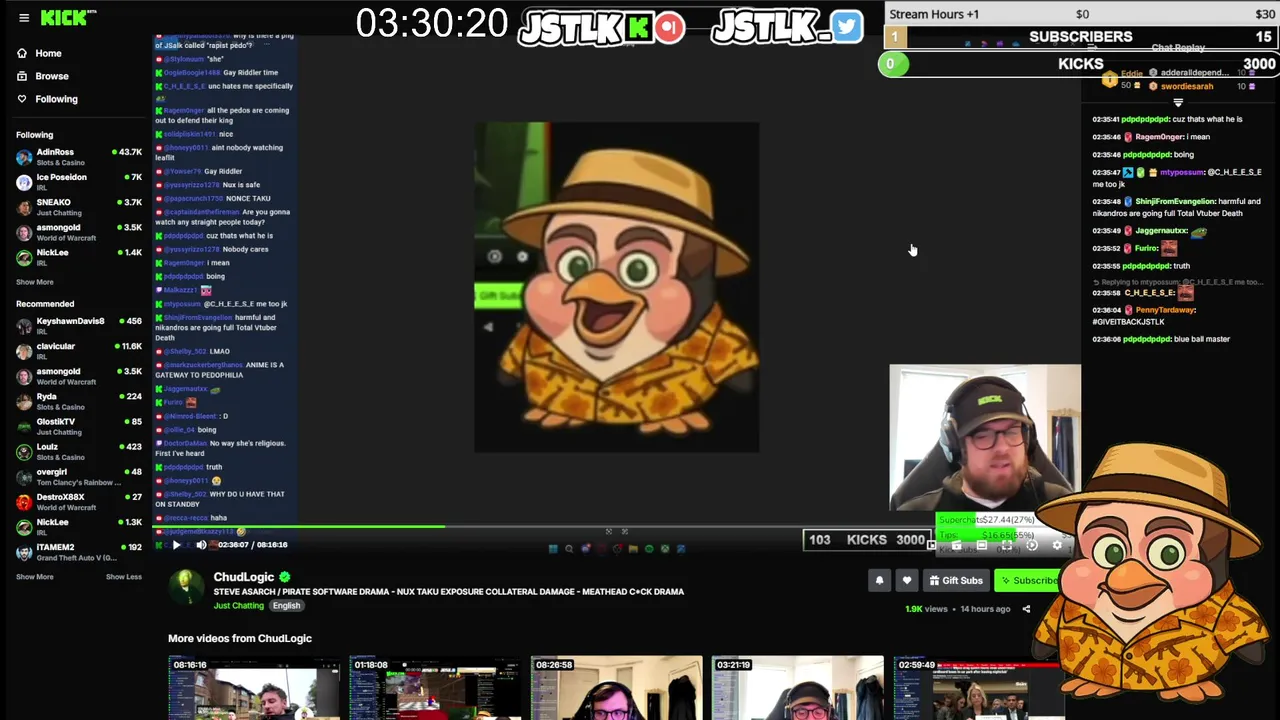Click the Browse icon in sidebar
1280x720 pixels.
tap(22, 76)
